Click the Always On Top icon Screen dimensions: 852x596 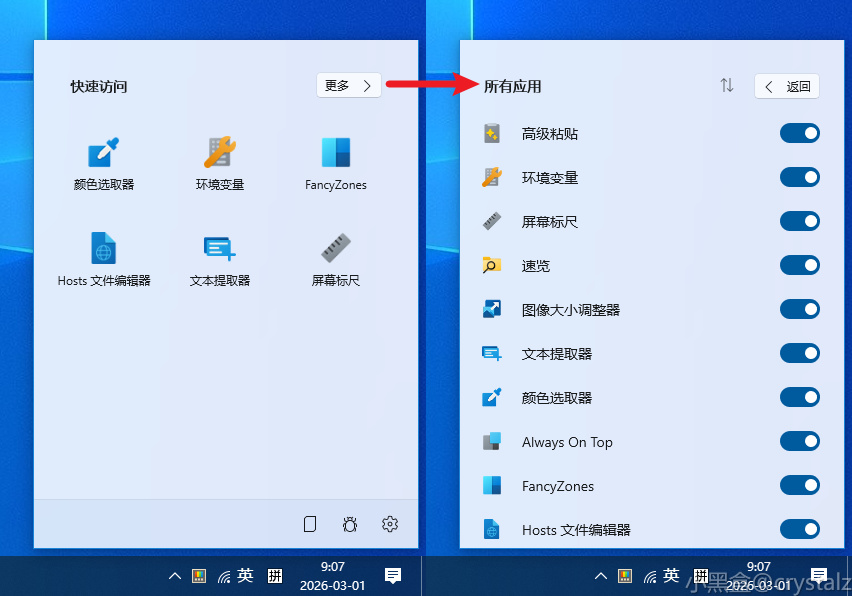coord(492,441)
